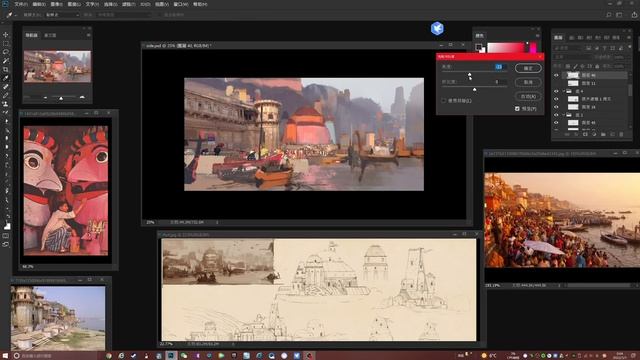Image resolution: width=640 pixels, height=360 pixels.
Task: Click 确定 button in brightness dialog
Action: (528, 68)
